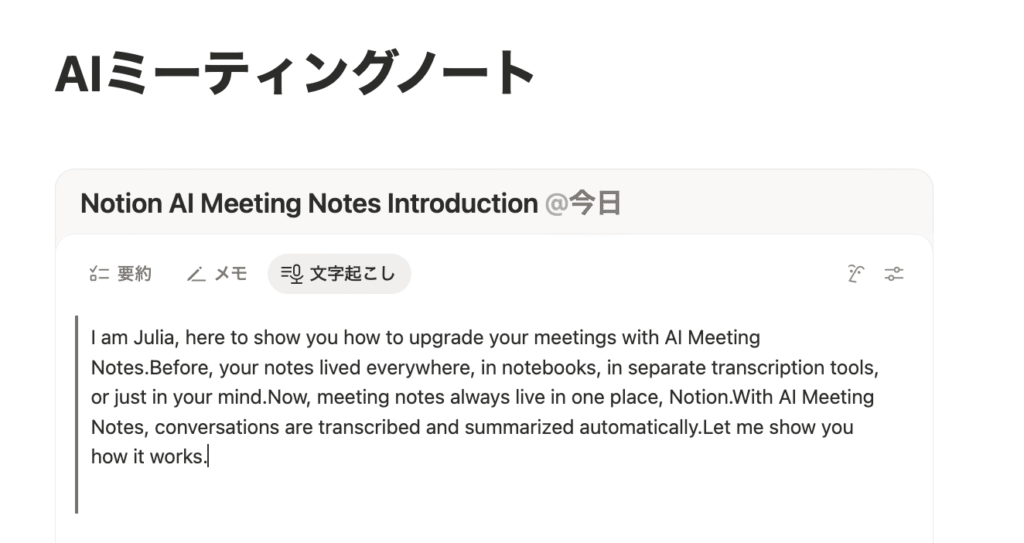The height and width of the screenshot is (543, 1024).
Task: Click the @今日 date mention
Action: click(584, 204)
